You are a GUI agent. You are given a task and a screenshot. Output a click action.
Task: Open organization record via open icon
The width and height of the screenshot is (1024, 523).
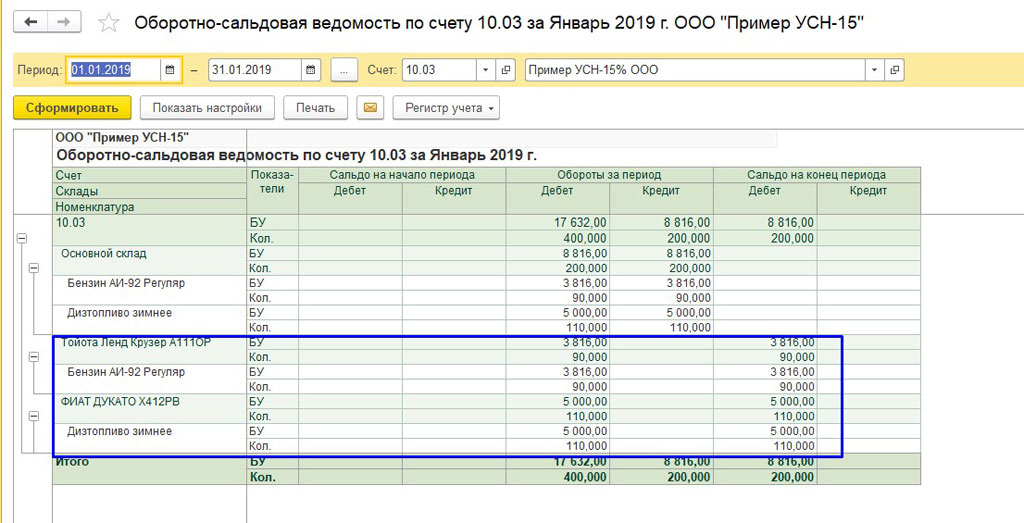(x=894, y=70)
